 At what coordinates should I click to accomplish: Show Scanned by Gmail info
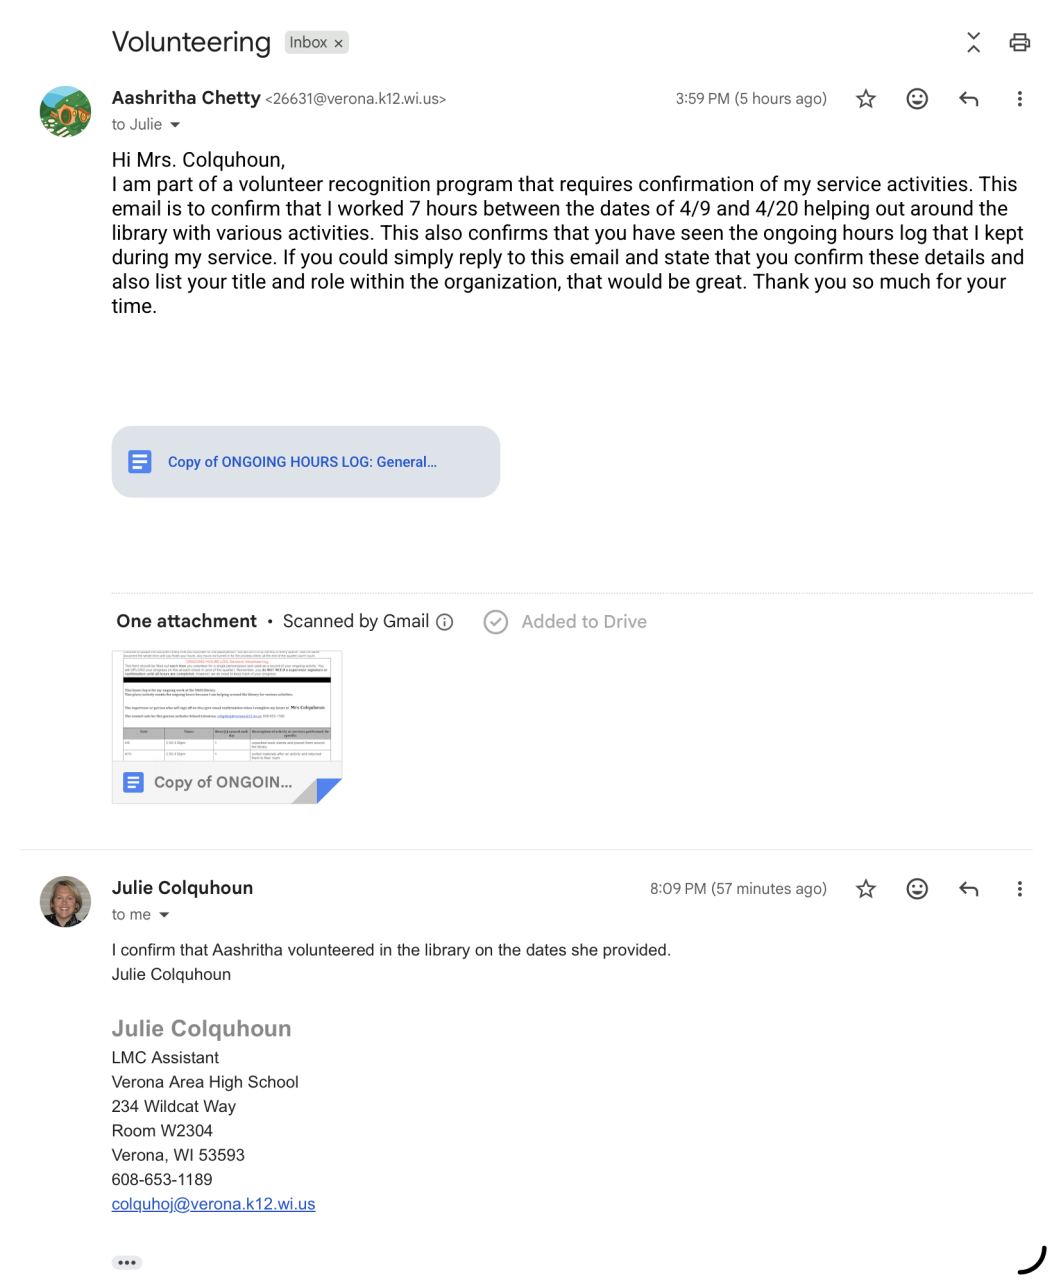click(445, 622)
